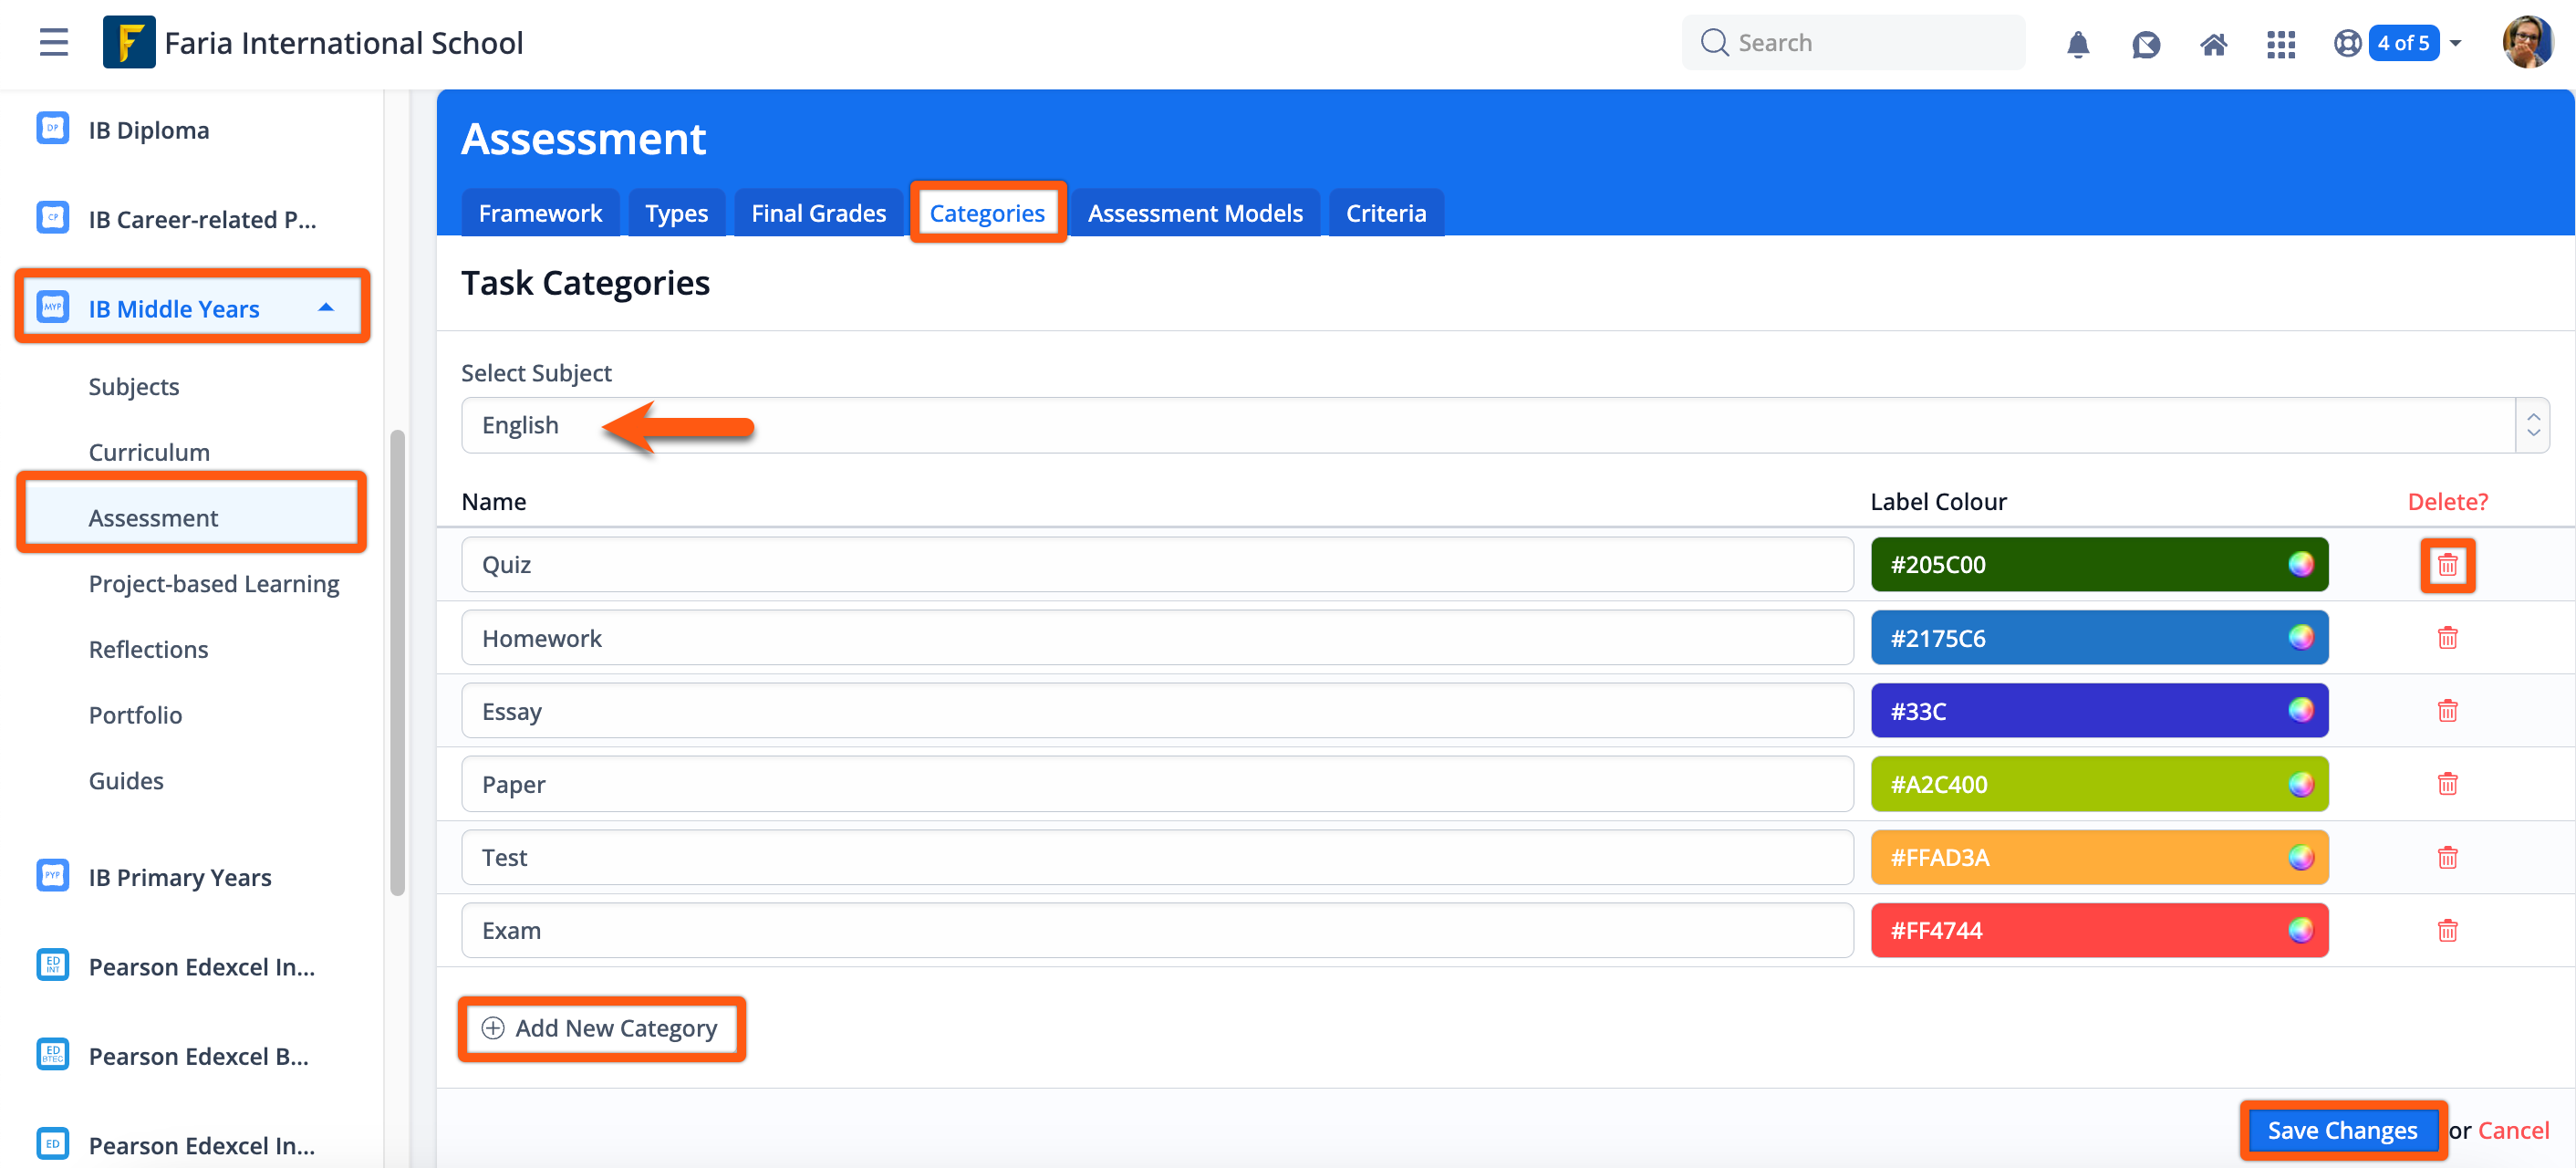Go to the home icon
Image resolution: width=2576 pixels, height=1168 pixels.
(2214, 44)
